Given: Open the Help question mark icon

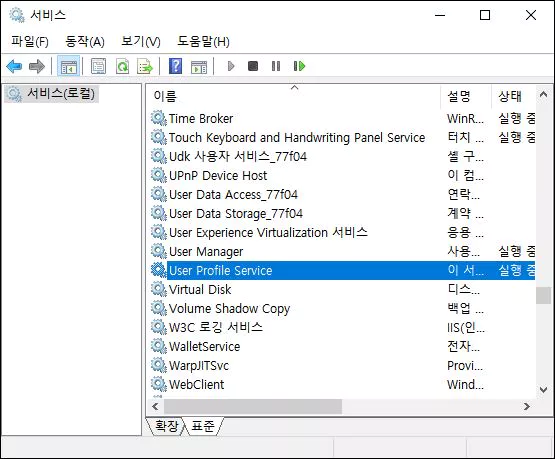Looking at the screenshot, I should tap(176, 66).
